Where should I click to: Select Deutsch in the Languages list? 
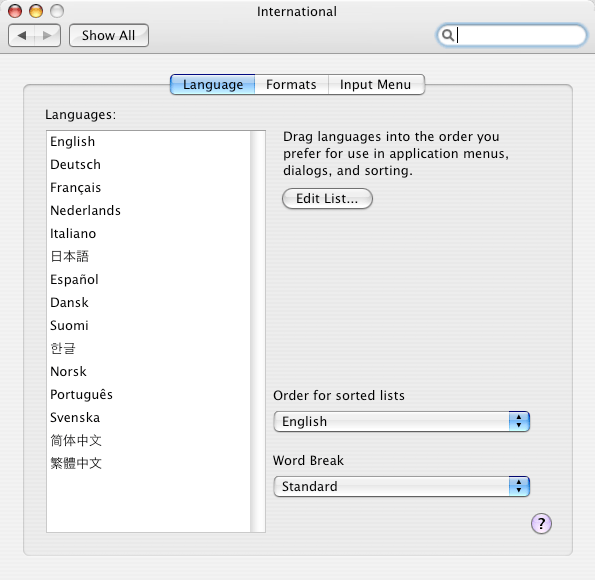pyautogui.click(x=148, y=165)
